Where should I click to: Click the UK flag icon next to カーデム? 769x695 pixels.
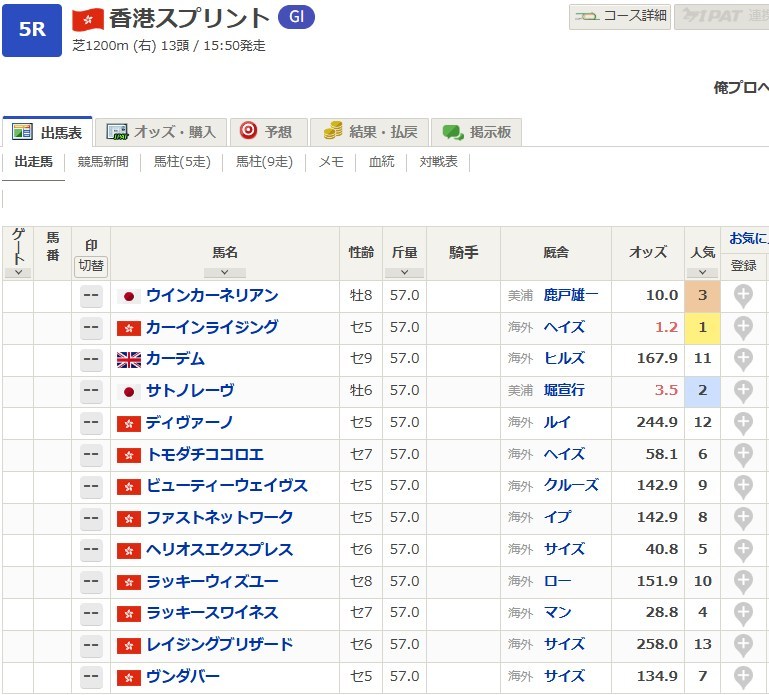129,359
